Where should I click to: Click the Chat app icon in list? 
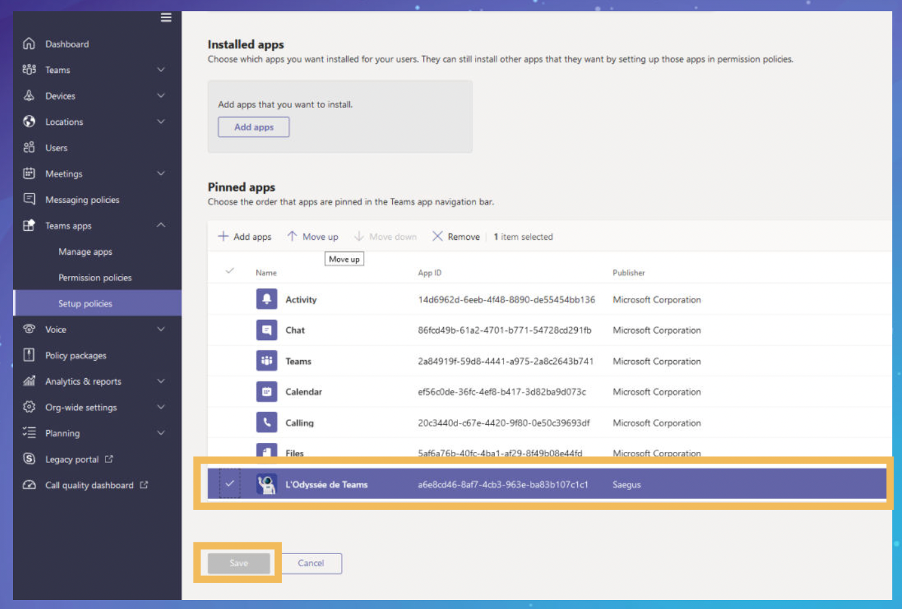pyautogui.click(x=266, y=330)
